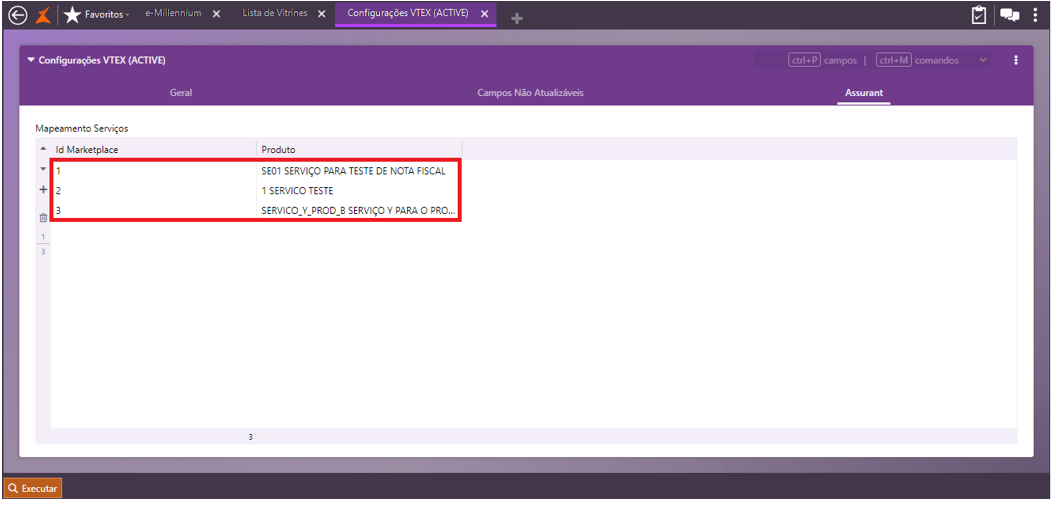Select the 1 SERVICO TESTE product cell
The width and height of the screenshot is (1052, 516).
358,191
